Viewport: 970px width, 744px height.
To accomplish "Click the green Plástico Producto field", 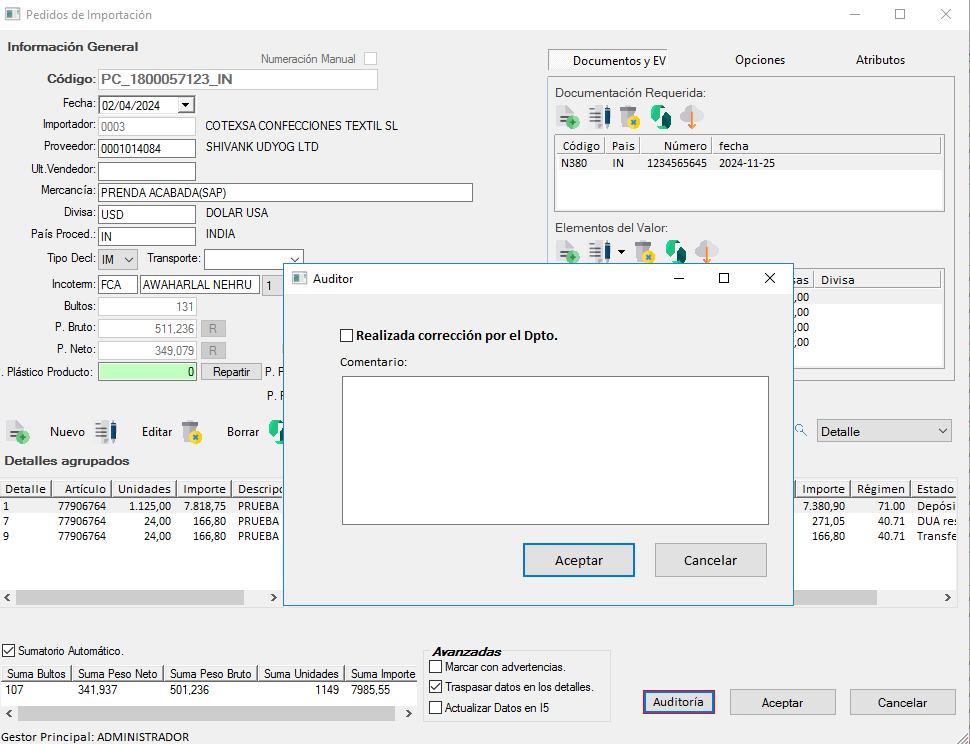I will click(147, 372).
